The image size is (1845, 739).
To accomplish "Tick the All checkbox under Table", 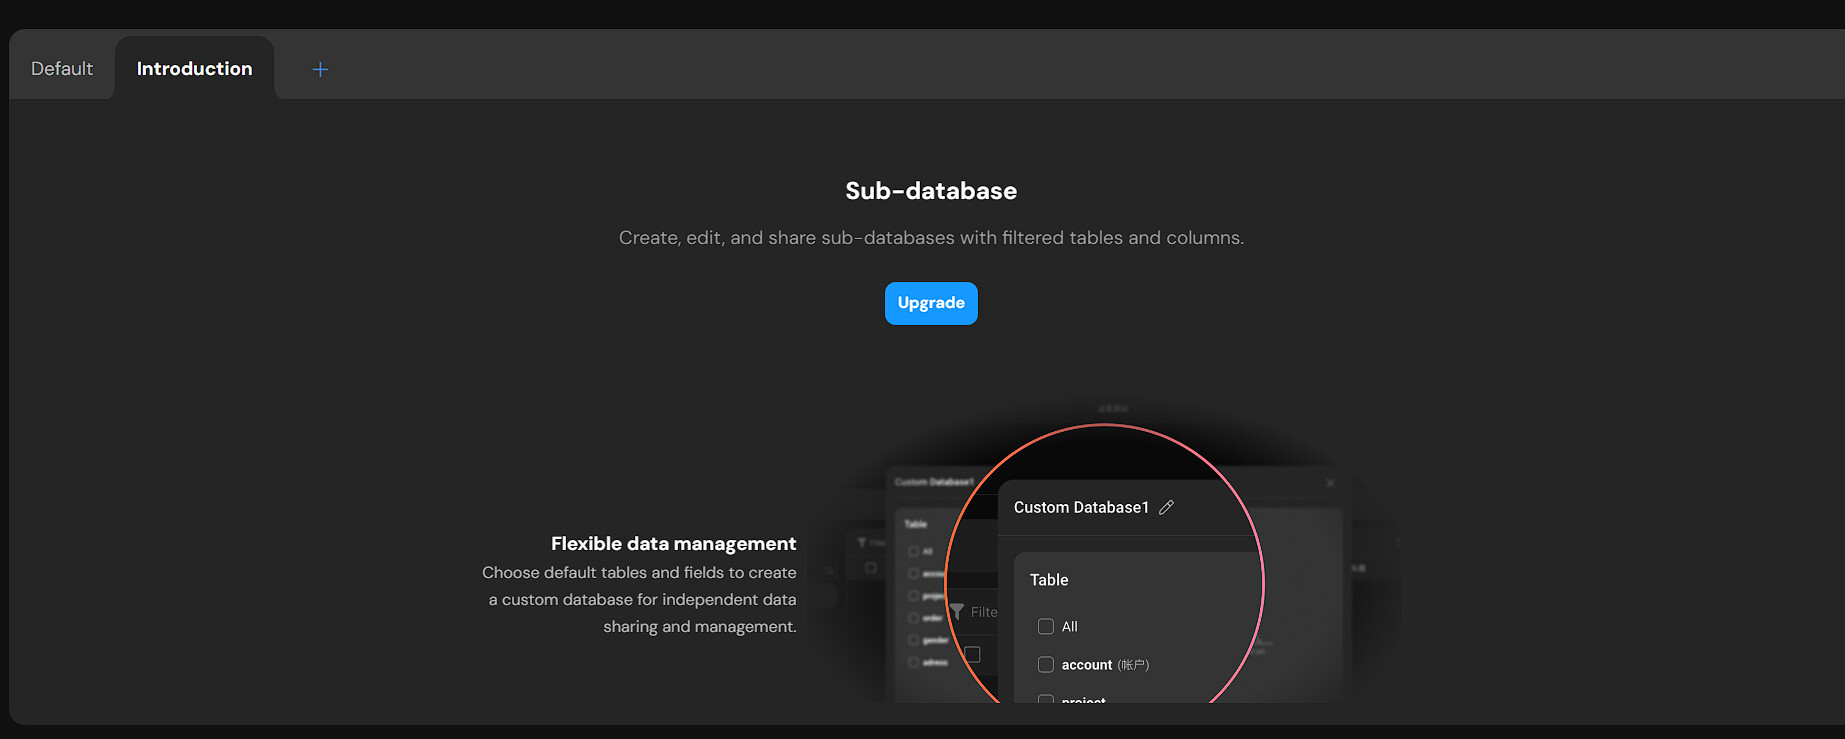I will pos(1046,626).
